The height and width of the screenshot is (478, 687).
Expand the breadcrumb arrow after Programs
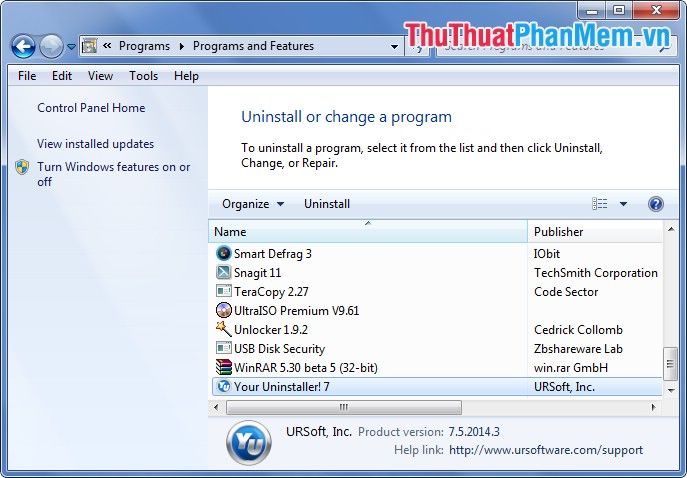(181, 46)
